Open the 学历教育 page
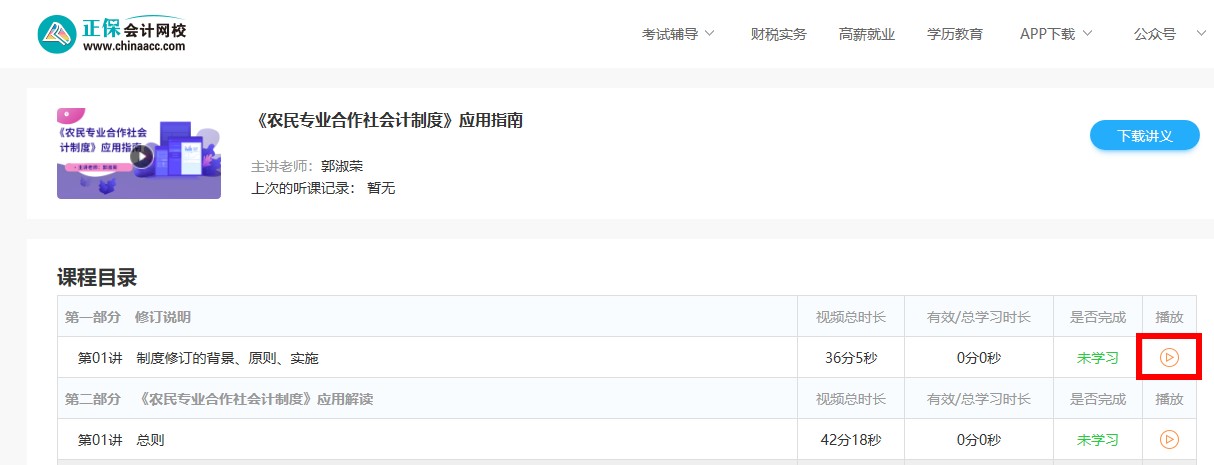Image resolution: width=1214 pixels, height=465 pixels. click(x=955, y=34)
